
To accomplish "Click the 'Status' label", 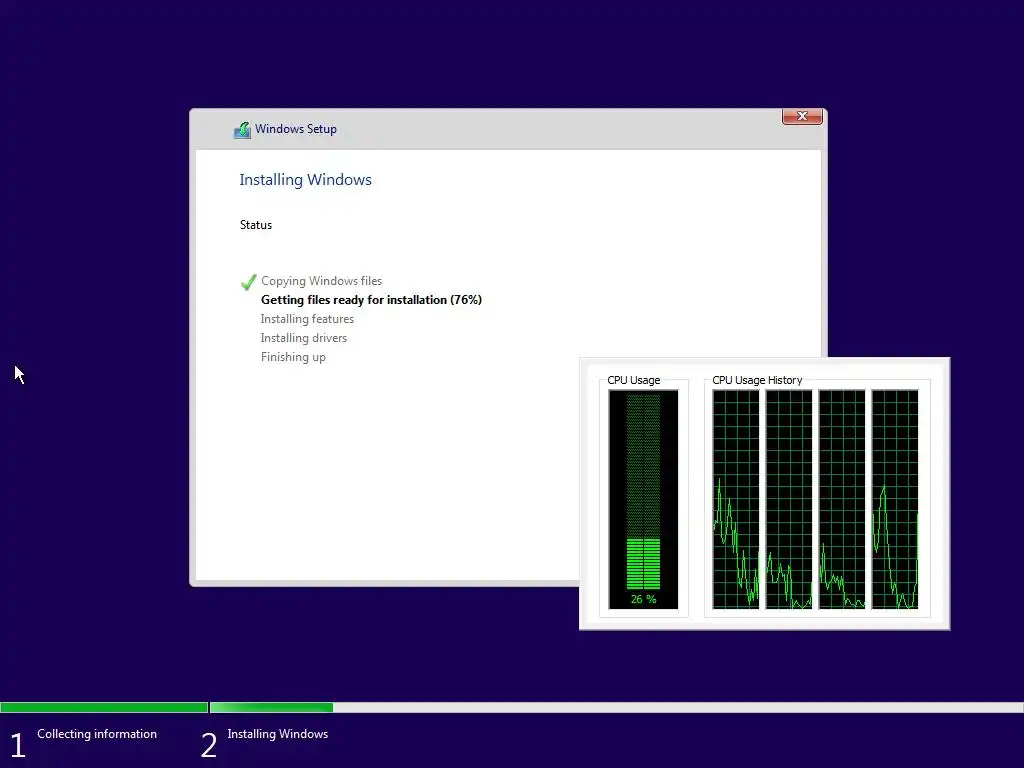I will click(256, 225).
